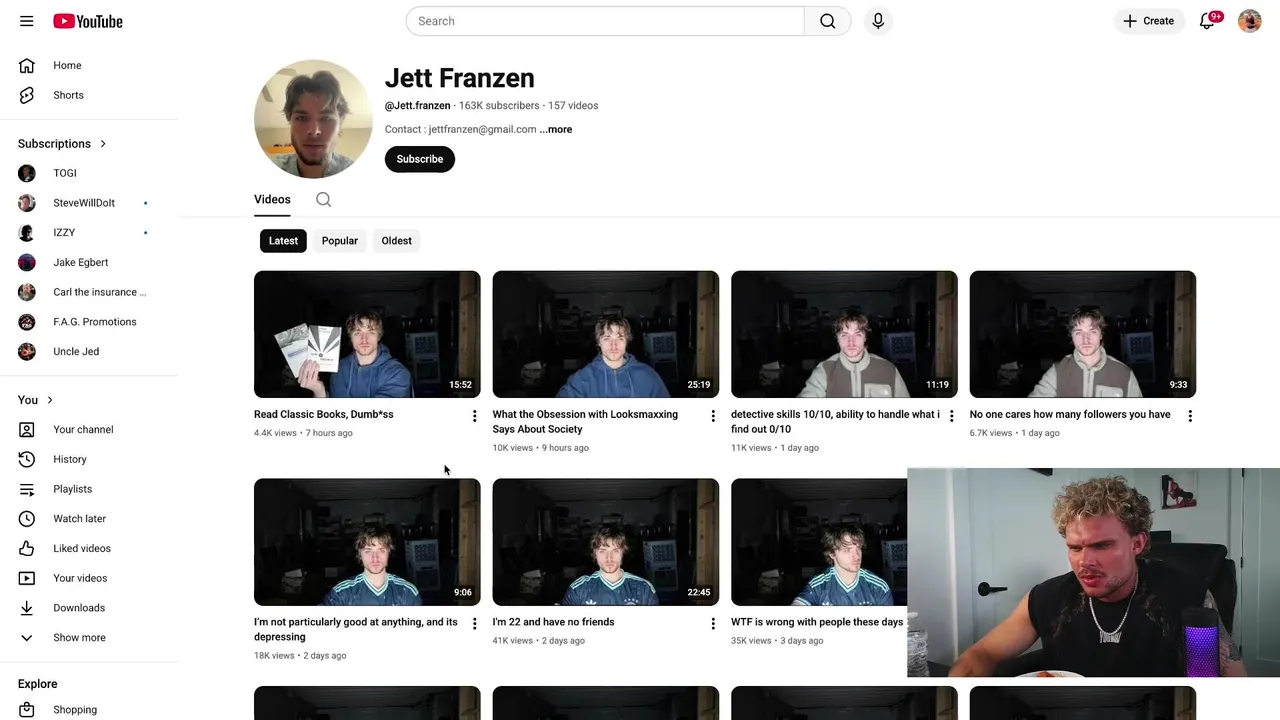
Task: Click into the Search field
Action: tap(605, 21)
